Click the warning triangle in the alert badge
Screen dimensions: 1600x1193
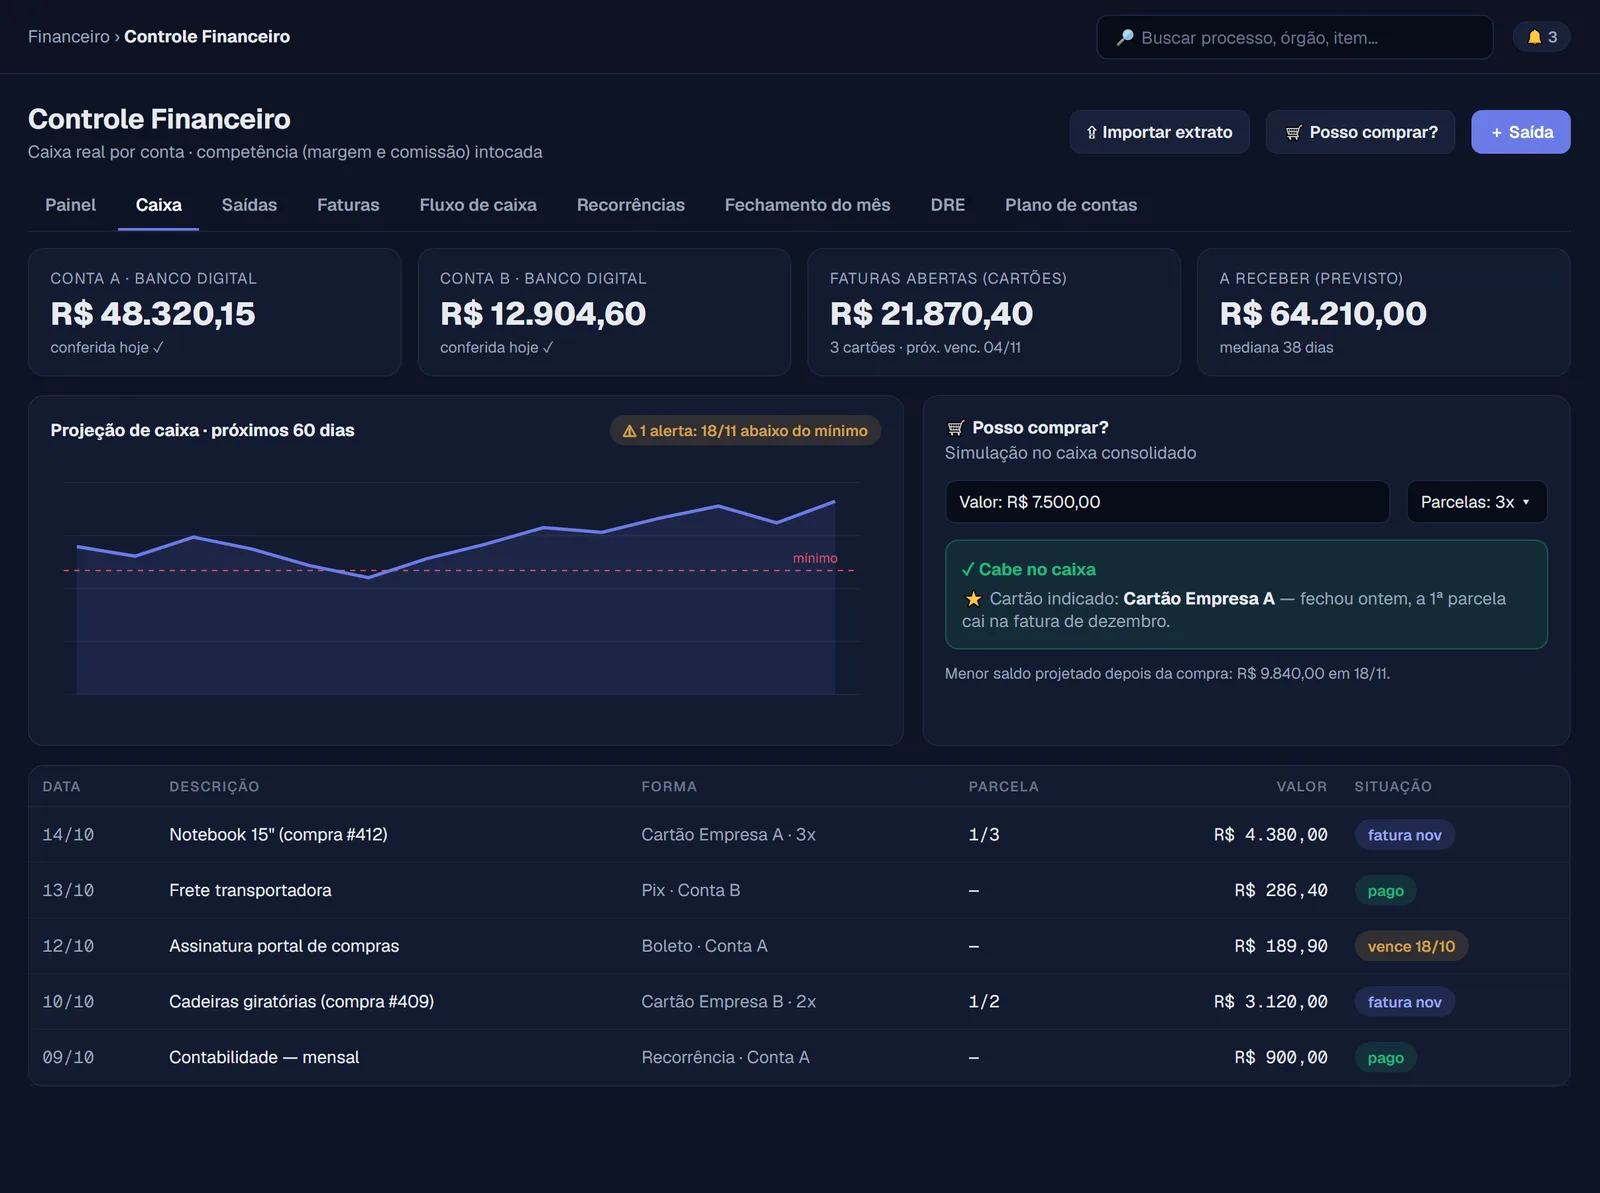coord(629,431)
